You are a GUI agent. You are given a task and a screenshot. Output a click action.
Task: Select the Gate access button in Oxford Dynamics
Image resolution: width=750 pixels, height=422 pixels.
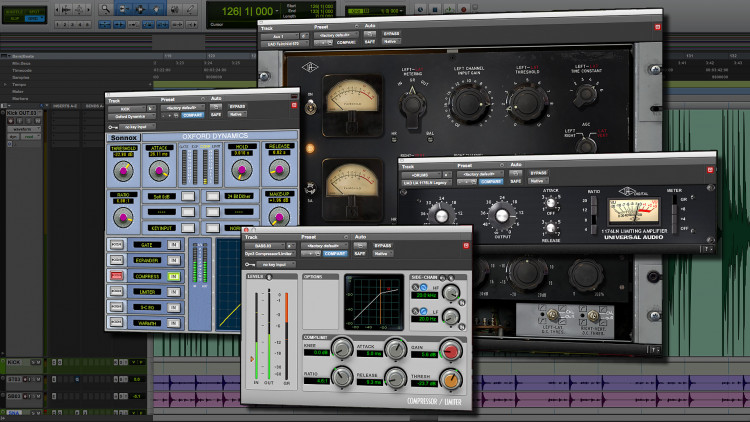[x=116, y=245]
